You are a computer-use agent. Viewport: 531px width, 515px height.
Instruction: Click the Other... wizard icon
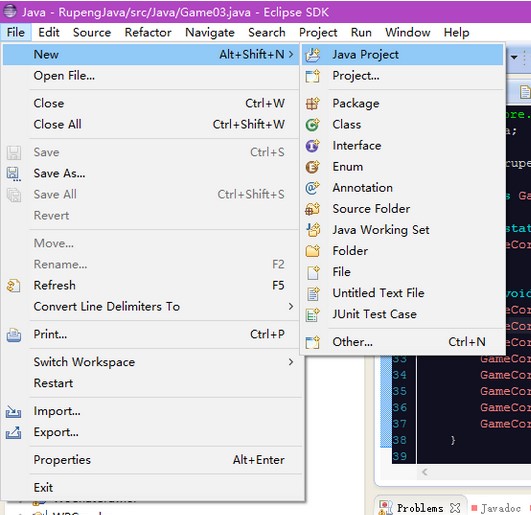313,342
